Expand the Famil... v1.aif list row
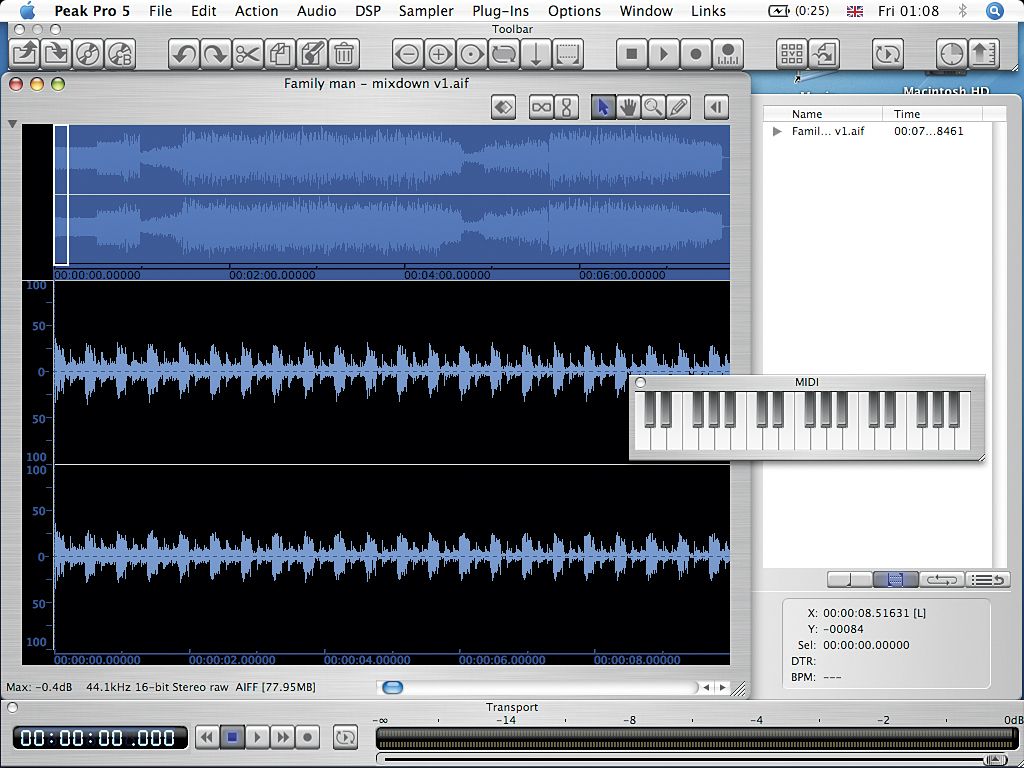The image size is (1024, 768). pos(777,131)
